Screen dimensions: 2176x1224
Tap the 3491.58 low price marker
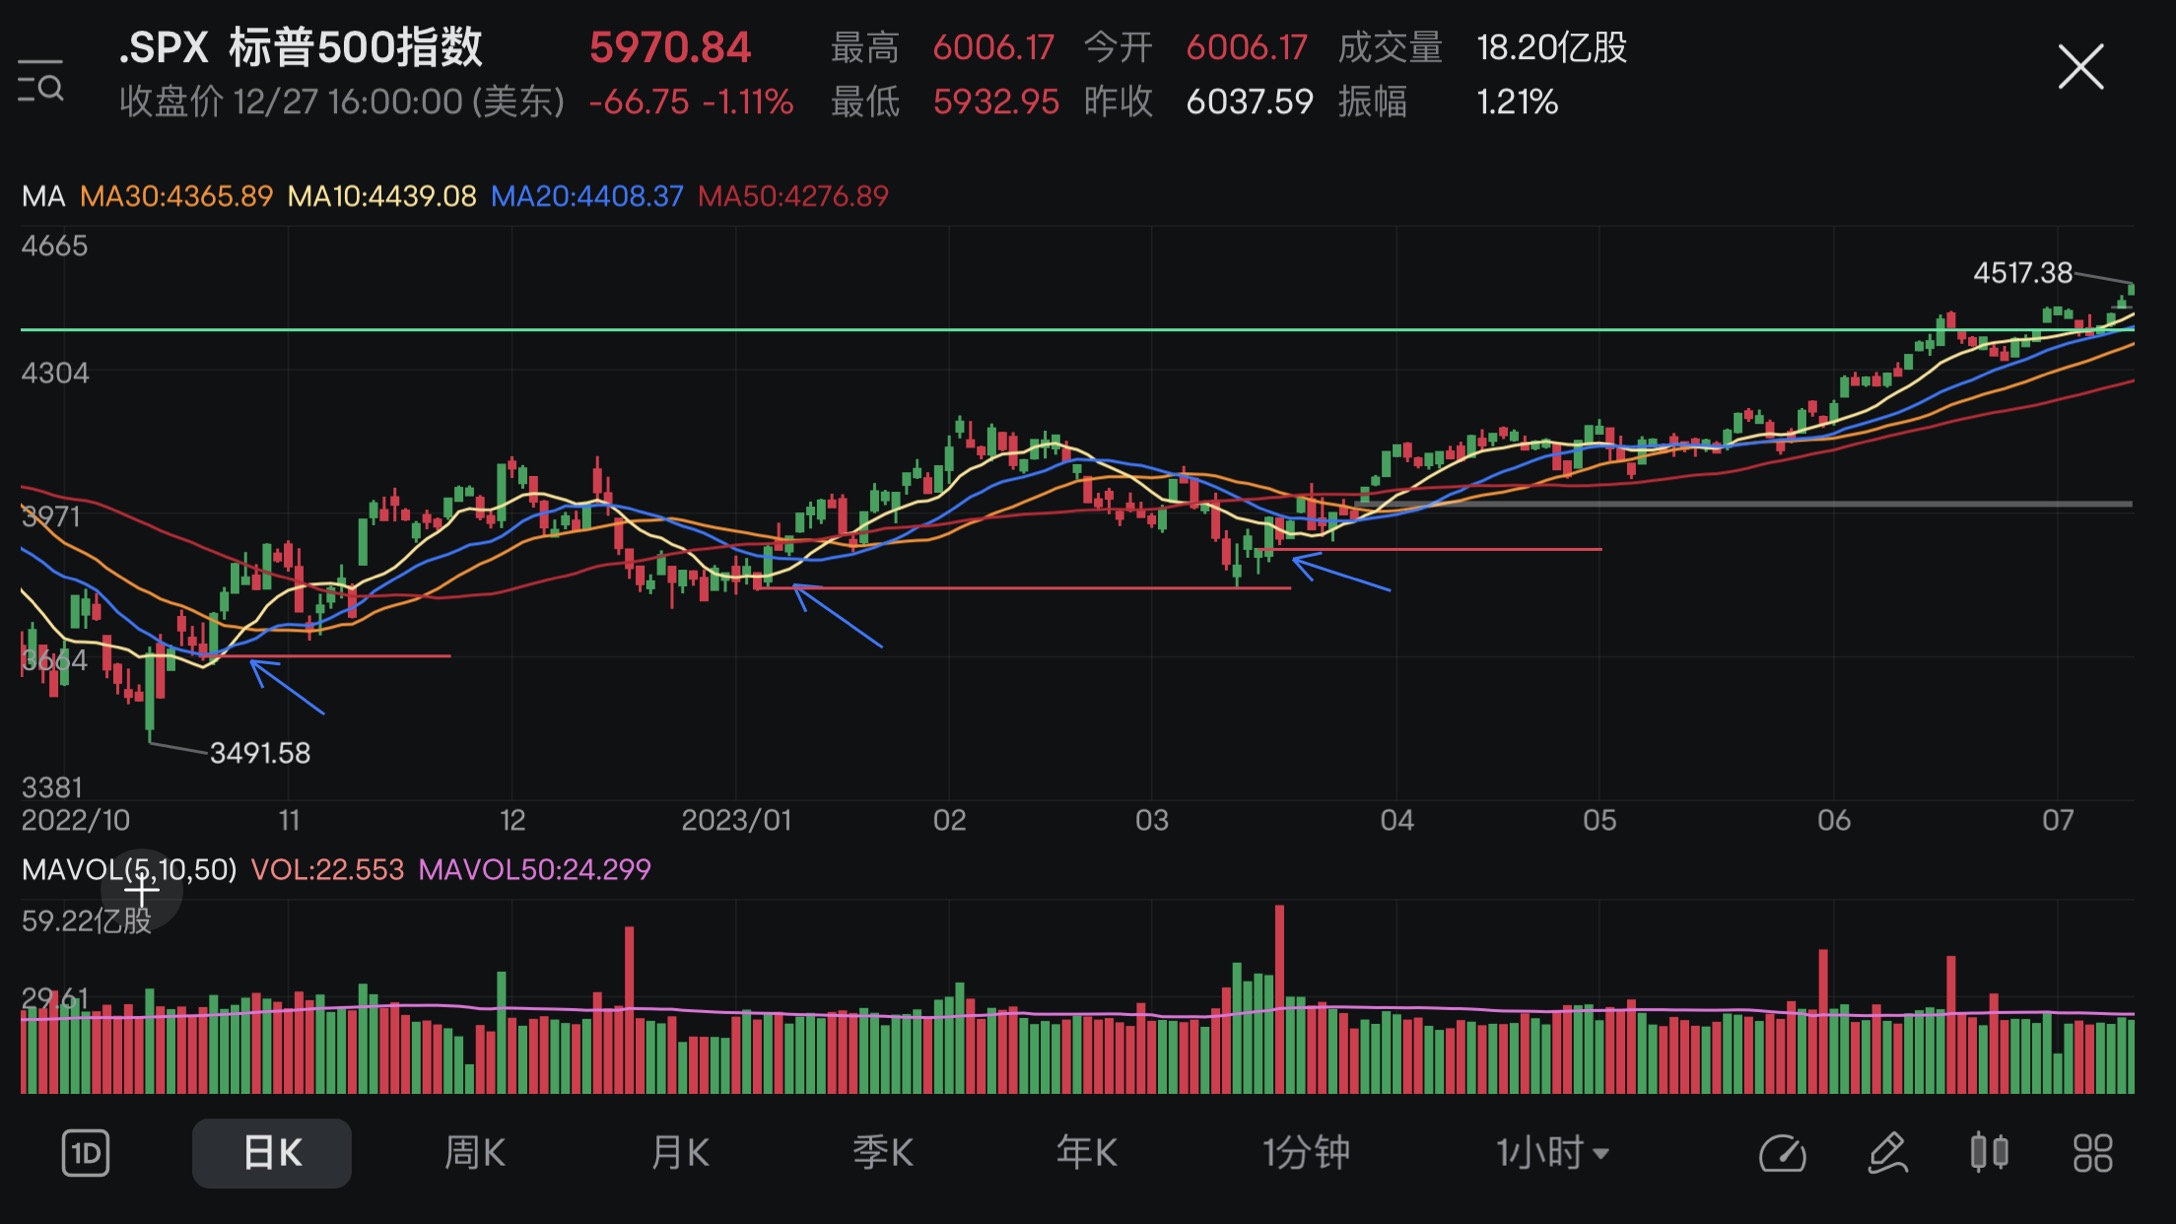(260, 753)
